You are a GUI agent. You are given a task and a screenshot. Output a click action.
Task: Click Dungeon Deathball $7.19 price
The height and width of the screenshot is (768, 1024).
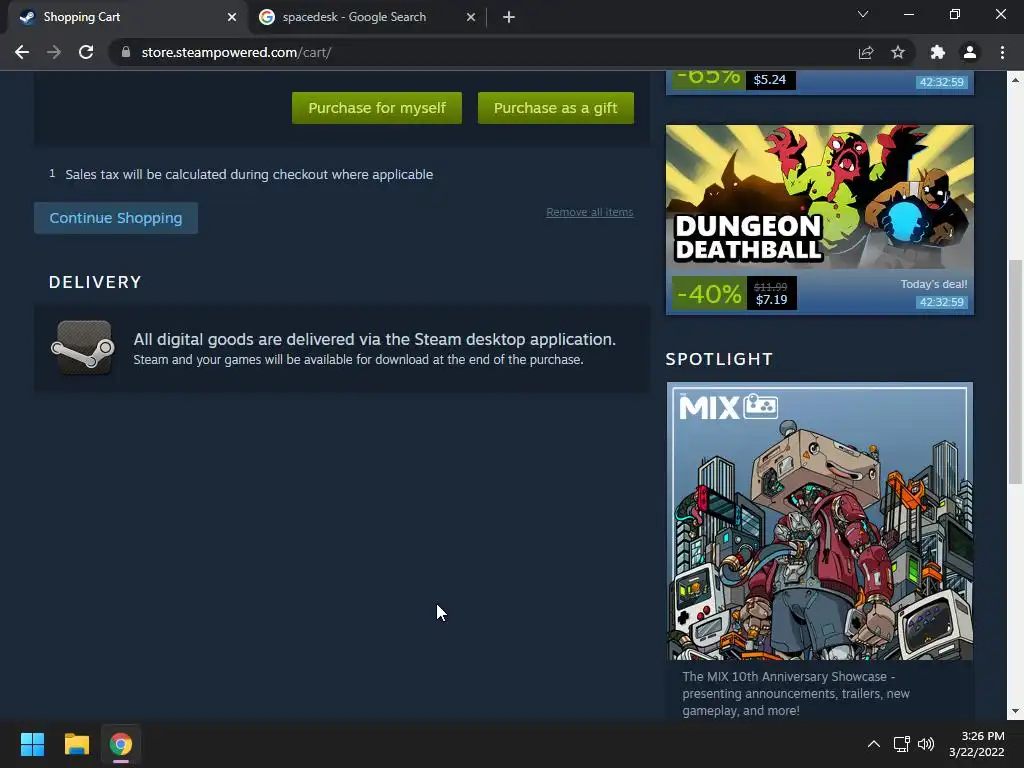771,300
